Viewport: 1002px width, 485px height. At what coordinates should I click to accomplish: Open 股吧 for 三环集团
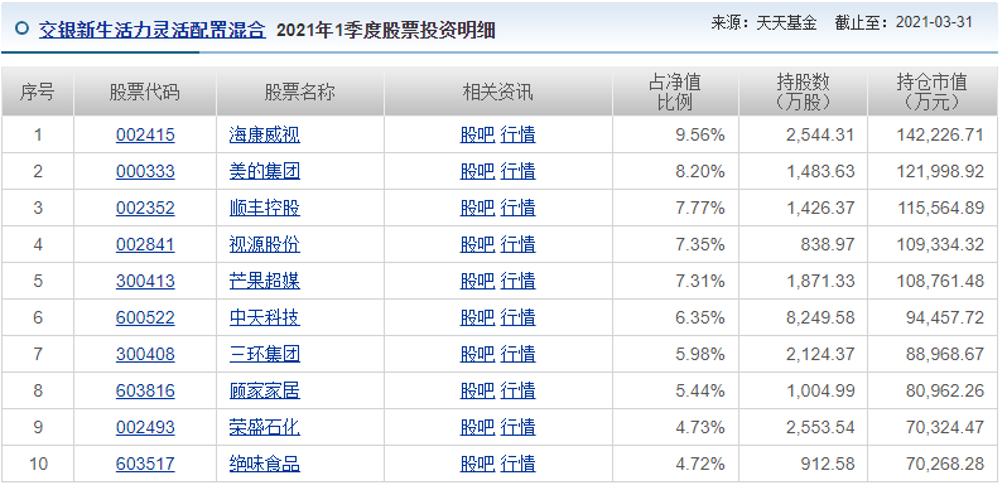click(477, 354)
